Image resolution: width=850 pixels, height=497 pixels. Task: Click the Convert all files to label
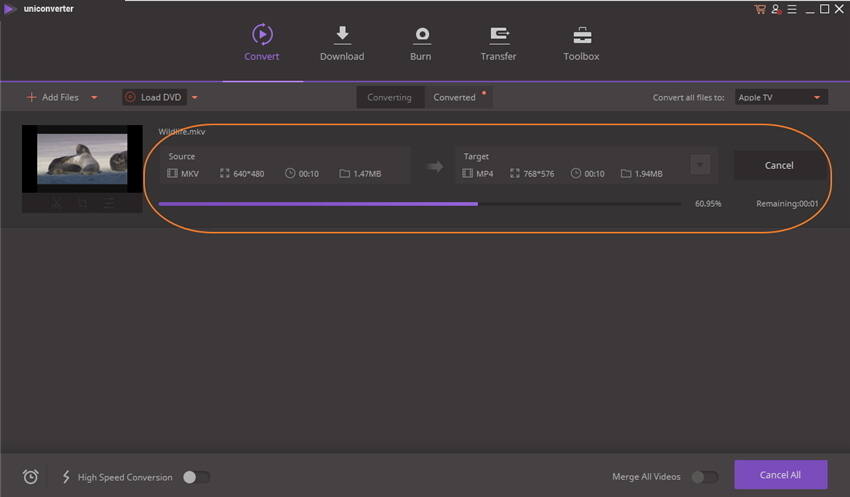(688, 98)
